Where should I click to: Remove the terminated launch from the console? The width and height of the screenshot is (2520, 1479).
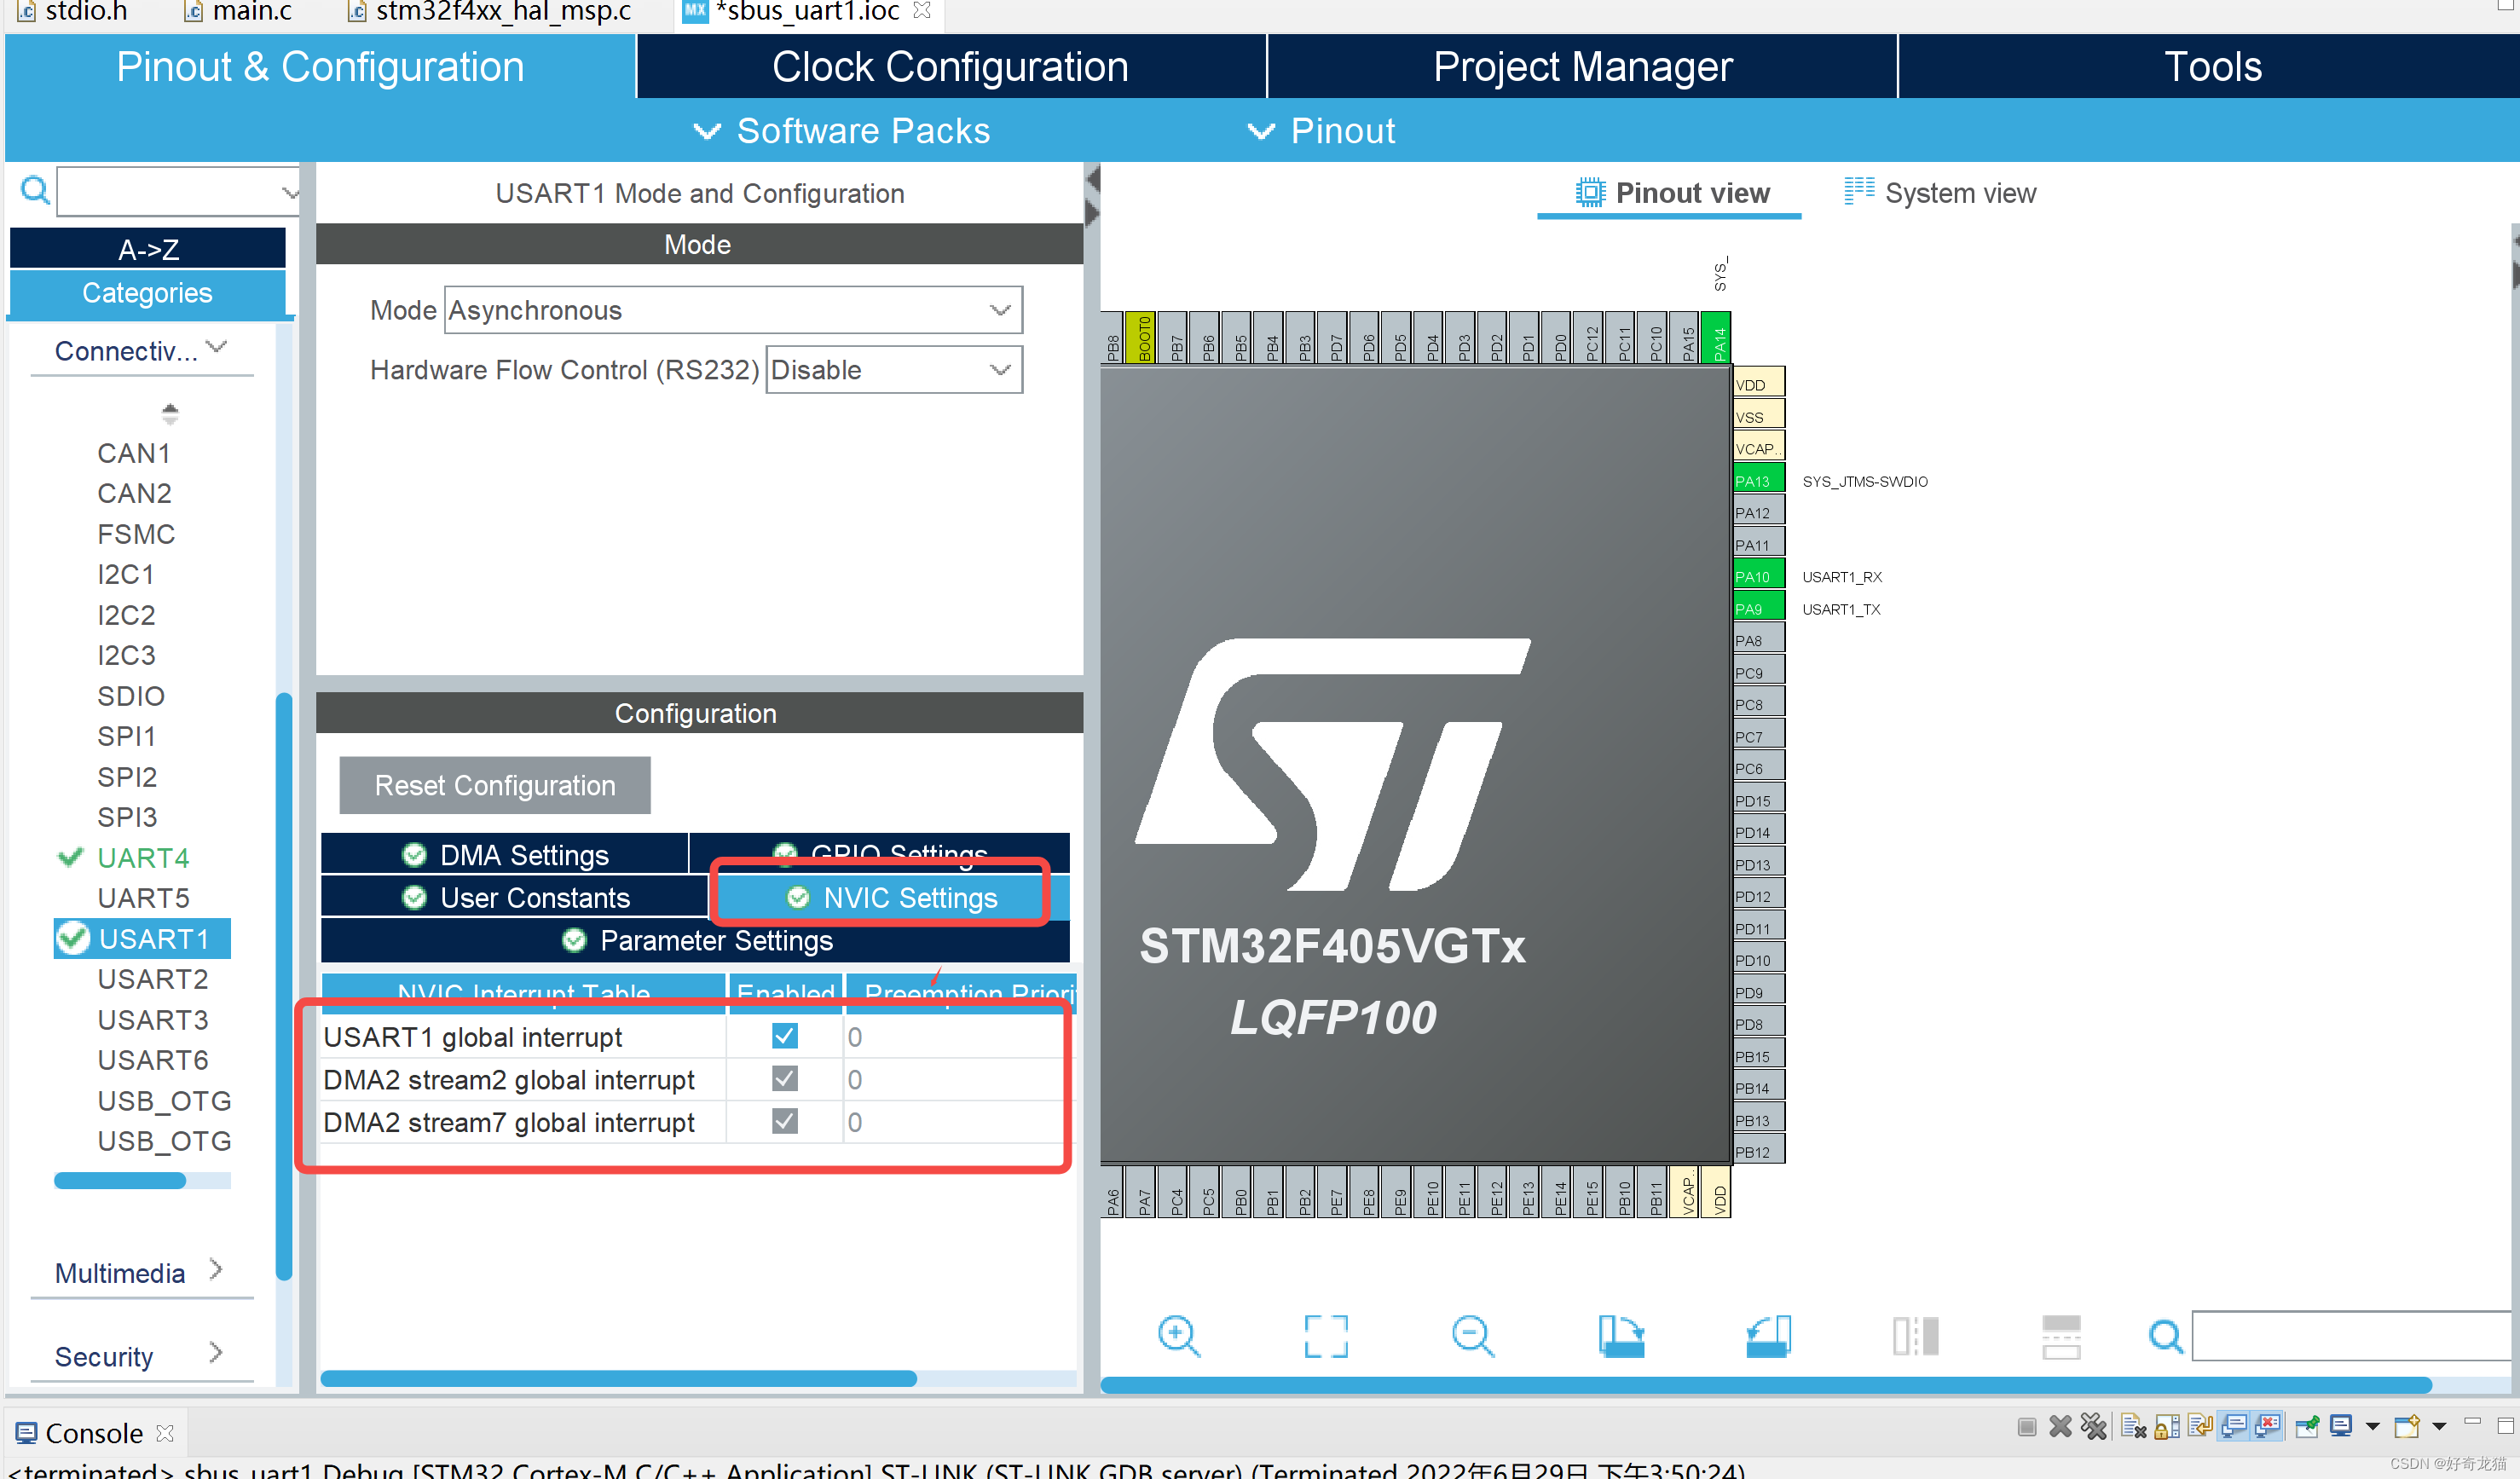tap(2060, 1427)
